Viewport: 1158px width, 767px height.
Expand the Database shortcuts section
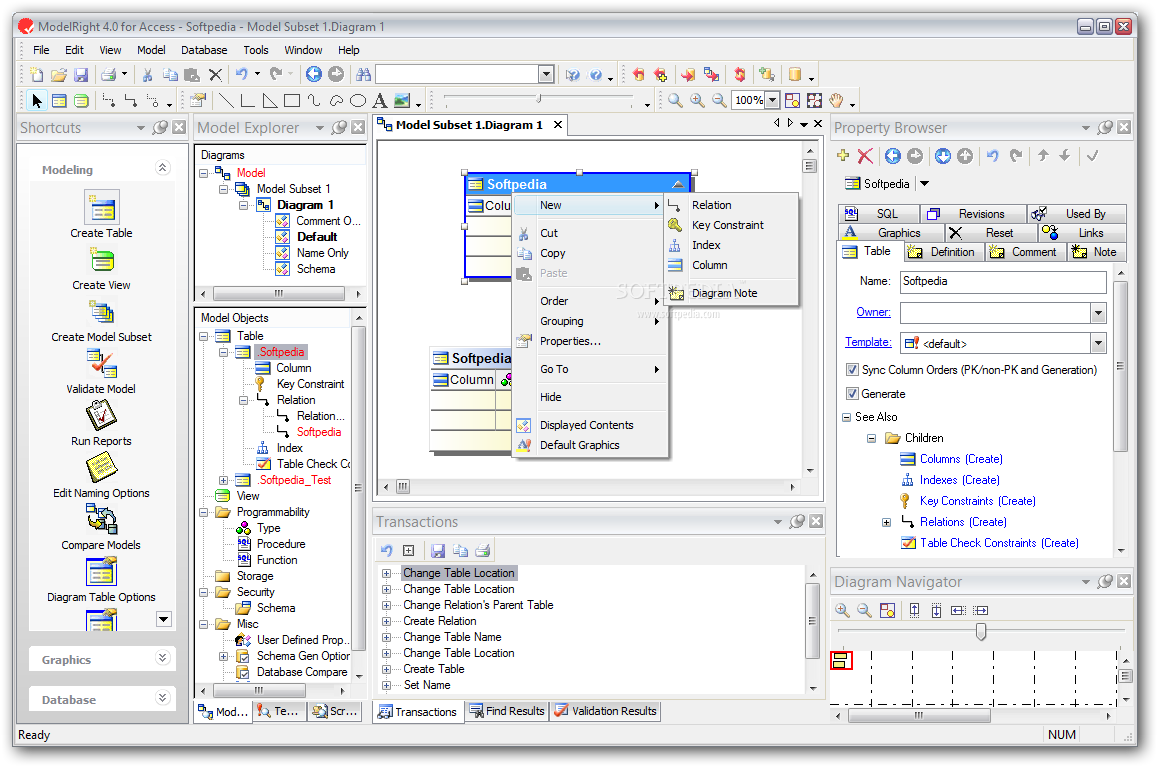pos(163,698)
